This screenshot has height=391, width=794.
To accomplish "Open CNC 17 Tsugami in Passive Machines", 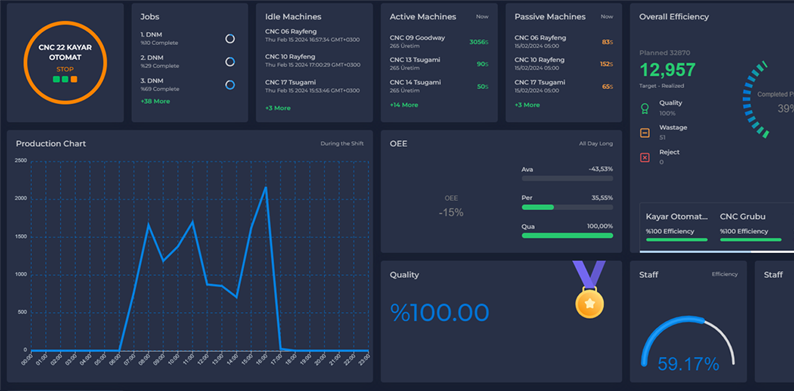I will [x=564, y=86].
